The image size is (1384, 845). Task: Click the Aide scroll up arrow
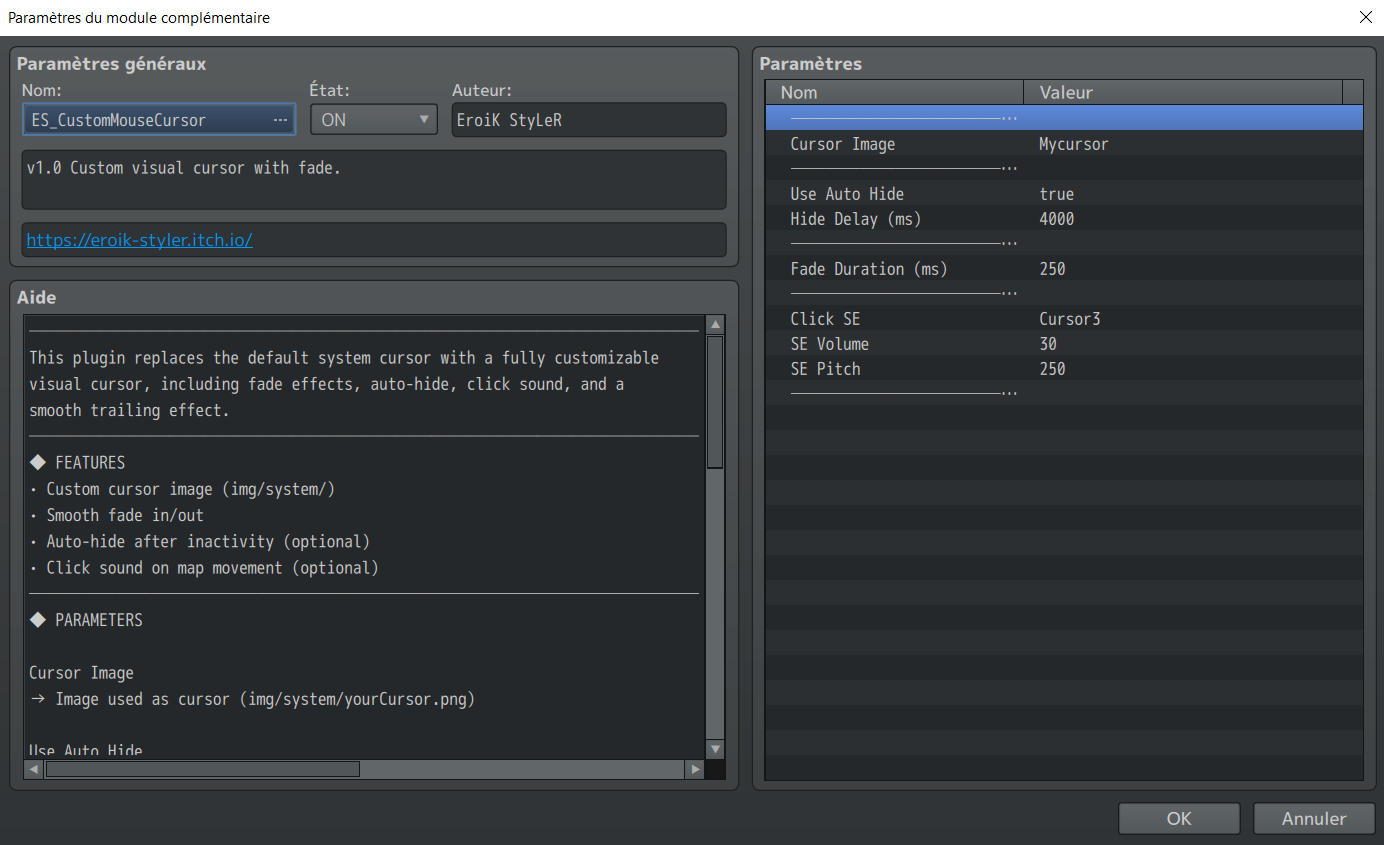pos(715,325)
